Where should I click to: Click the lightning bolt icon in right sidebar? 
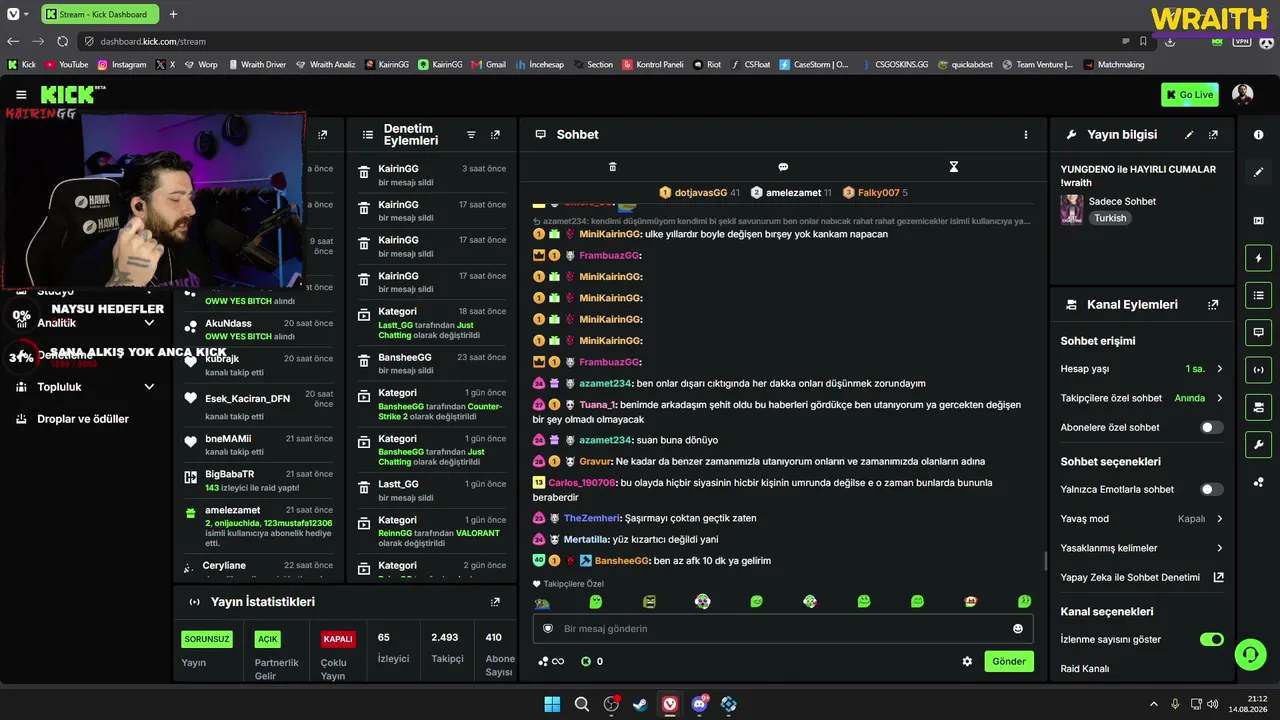click(1259, 259)
